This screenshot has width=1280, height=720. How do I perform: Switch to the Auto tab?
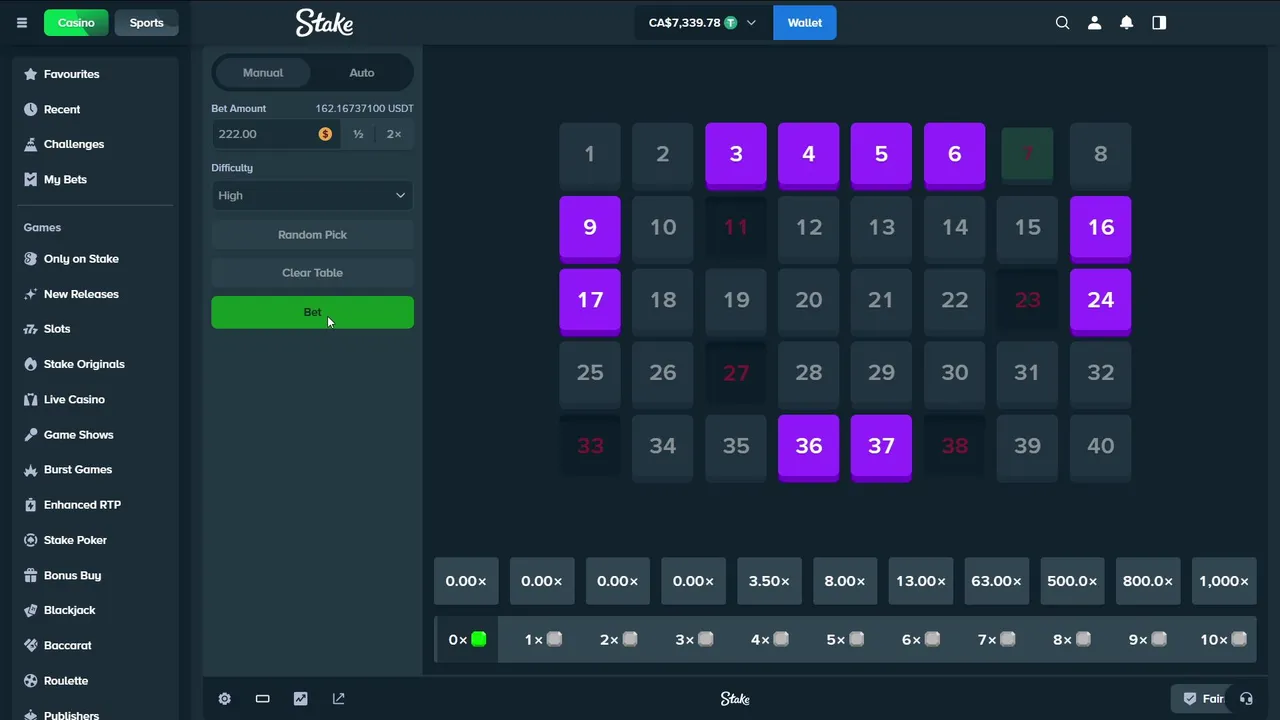362,73
